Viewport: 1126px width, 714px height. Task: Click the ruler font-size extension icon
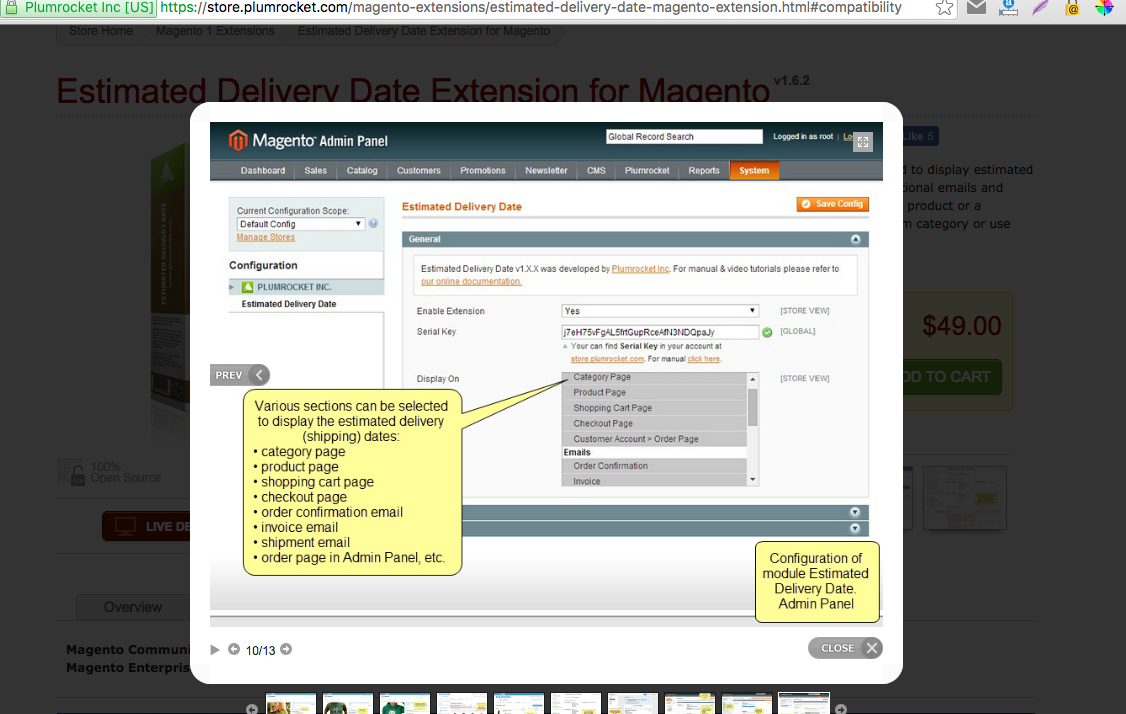[x=1008, y=8]
